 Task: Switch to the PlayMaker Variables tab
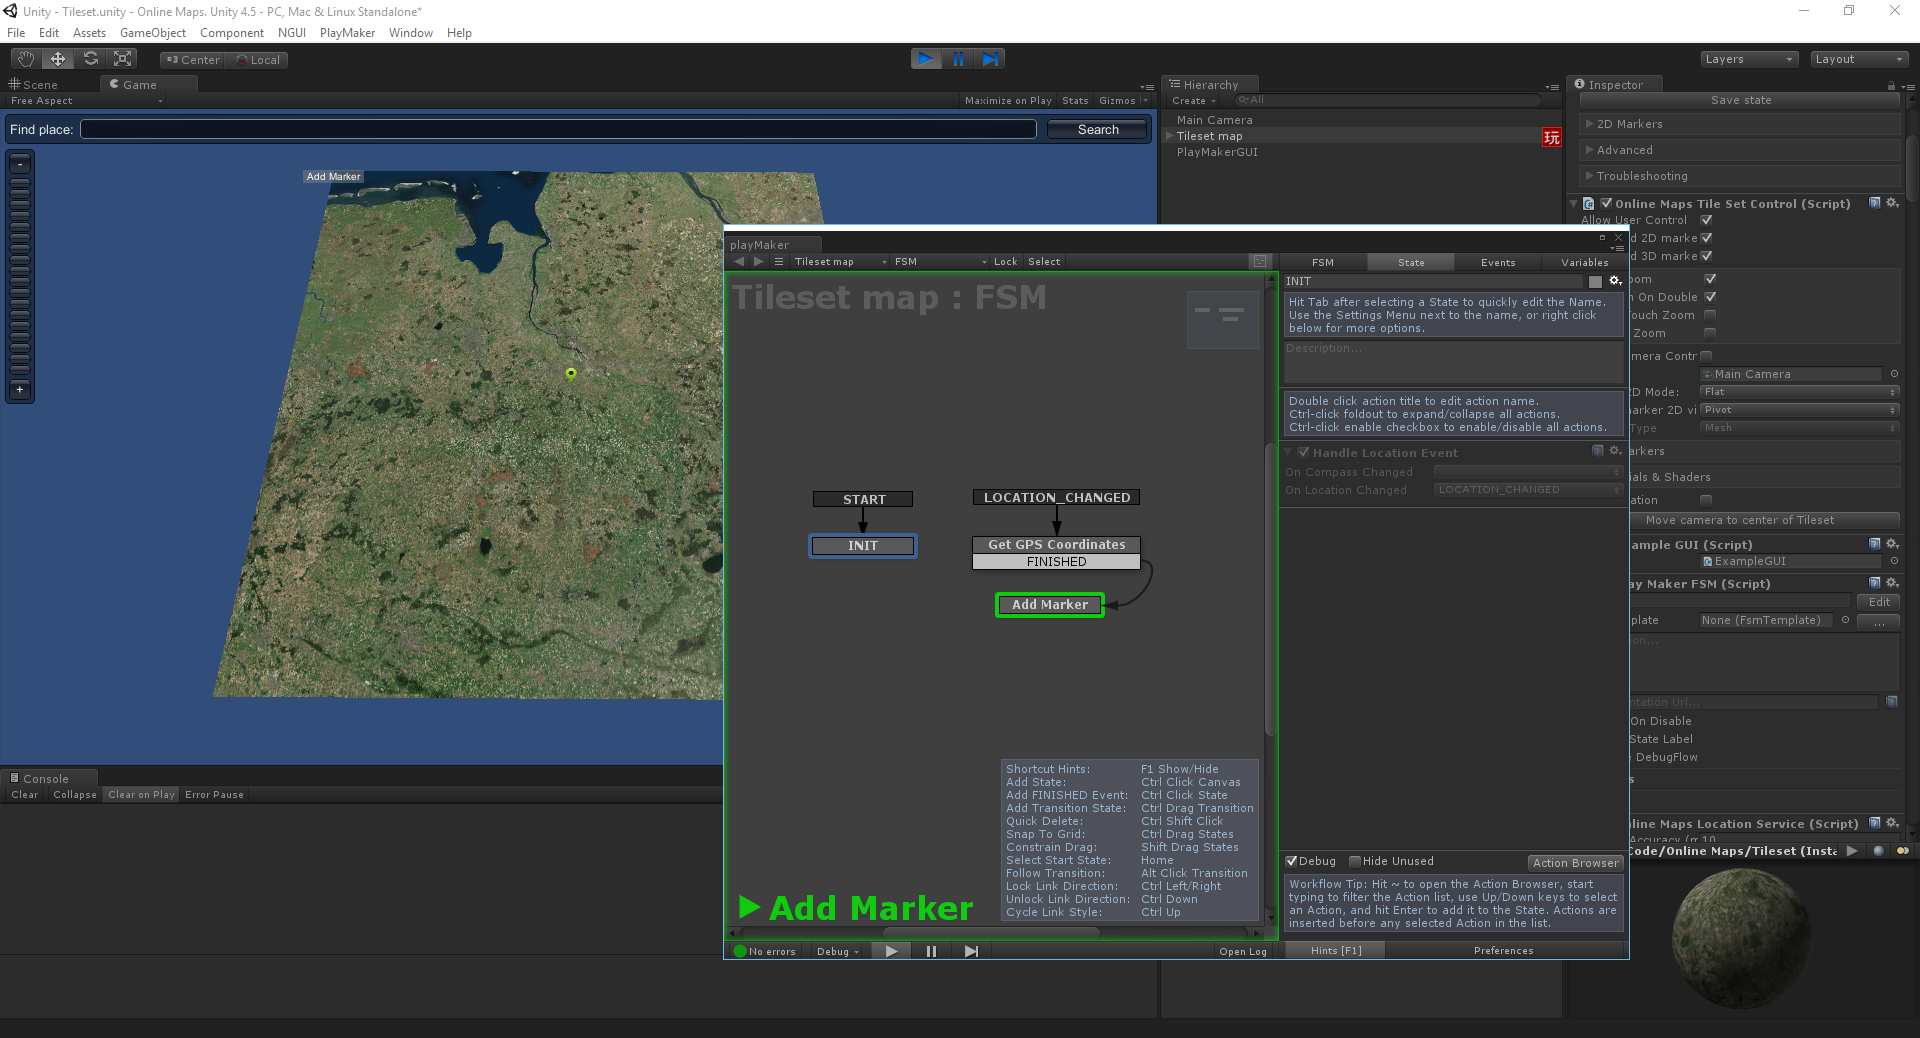click(1585, 262)
